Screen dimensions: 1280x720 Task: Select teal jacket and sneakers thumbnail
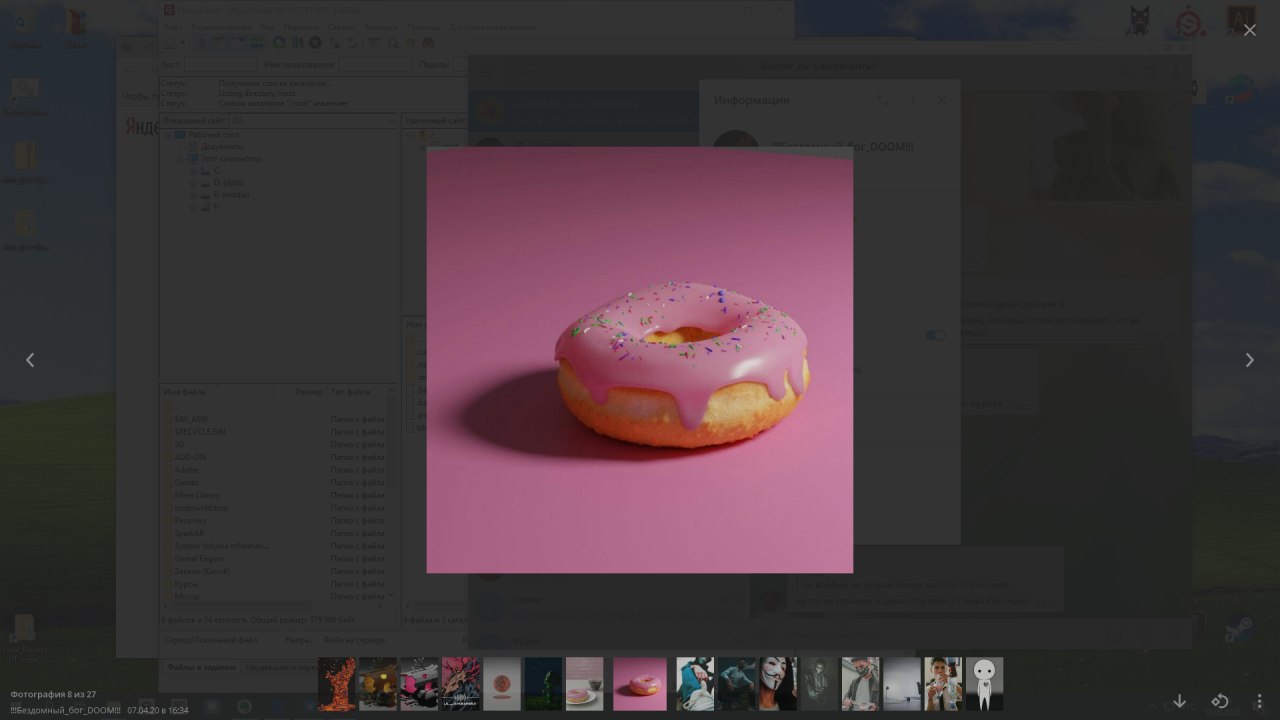coord(695,684)
